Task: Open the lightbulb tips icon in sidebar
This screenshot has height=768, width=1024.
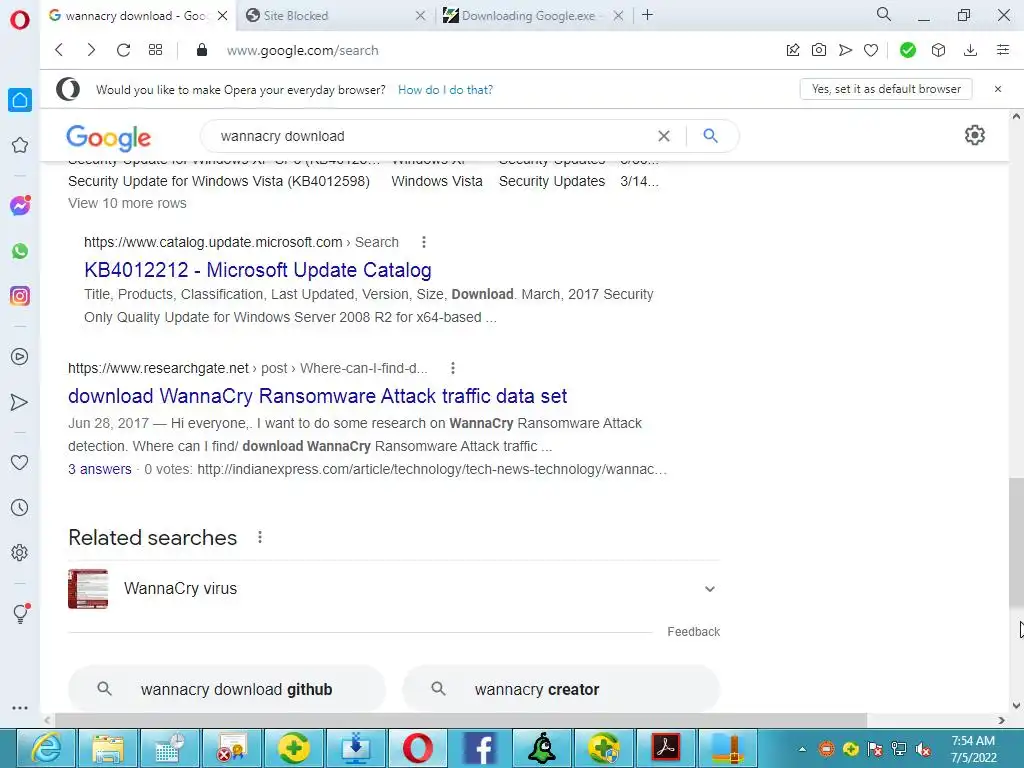Action: [20, 613]
